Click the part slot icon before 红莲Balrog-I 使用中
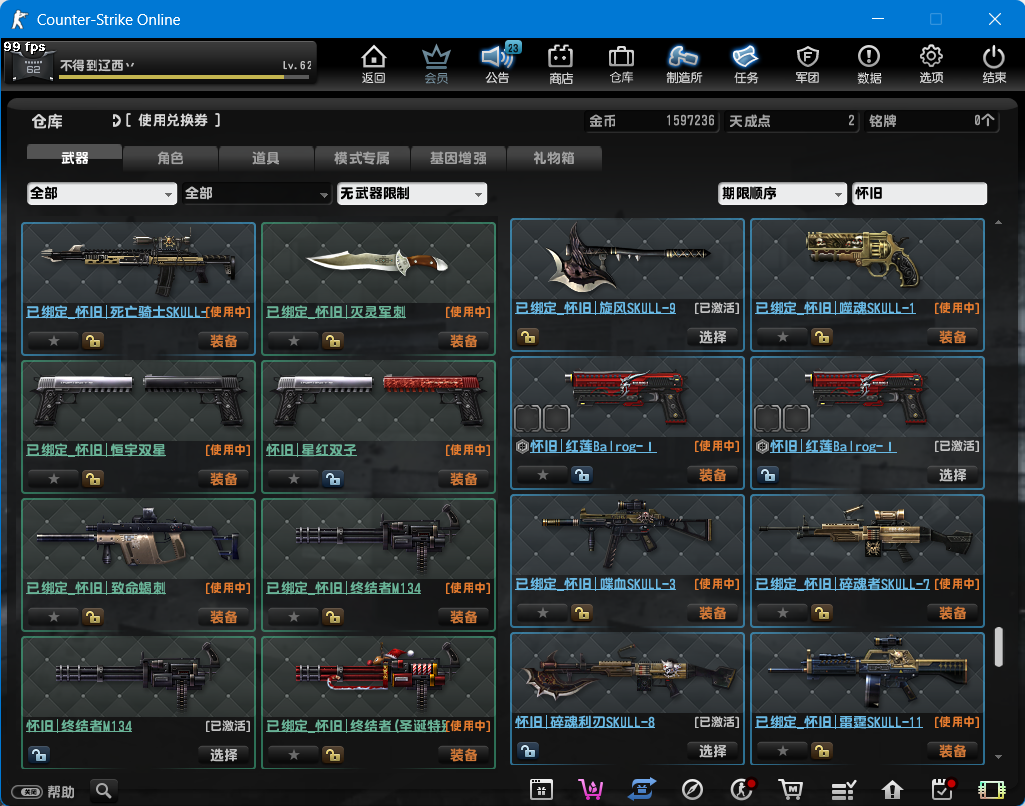The height and width of the screenshot is (806, 1025). point(522,446)
